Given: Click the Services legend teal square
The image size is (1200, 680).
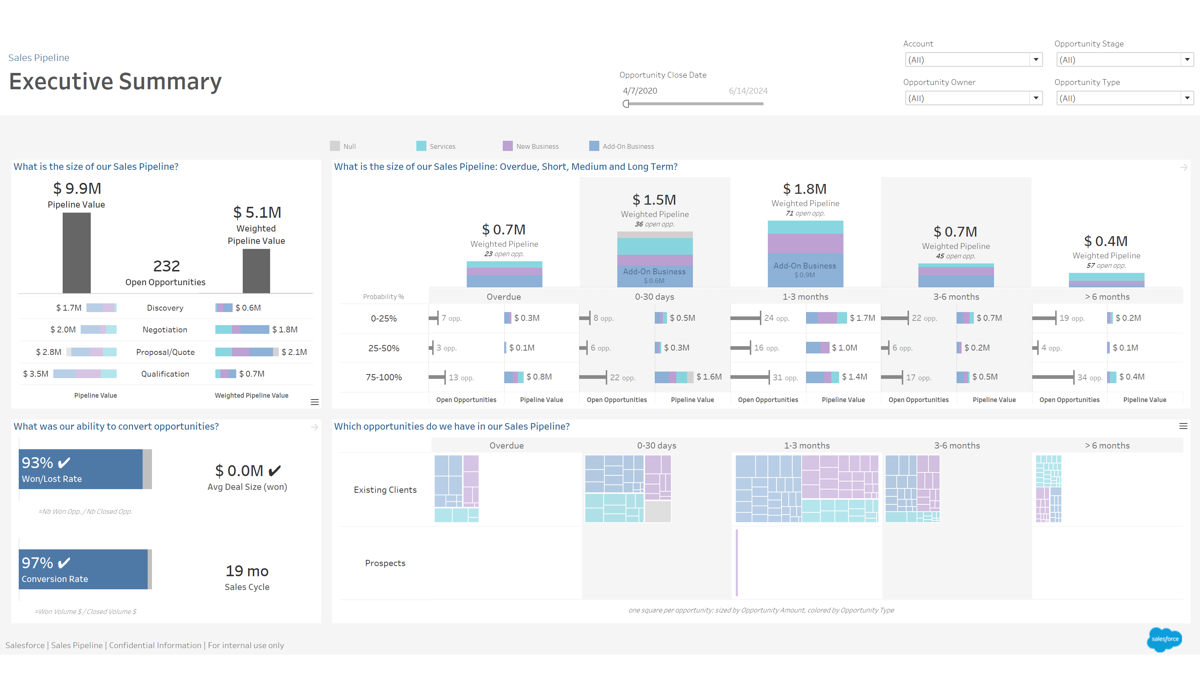Looking at the screenshot, I should tap(421, 146).
